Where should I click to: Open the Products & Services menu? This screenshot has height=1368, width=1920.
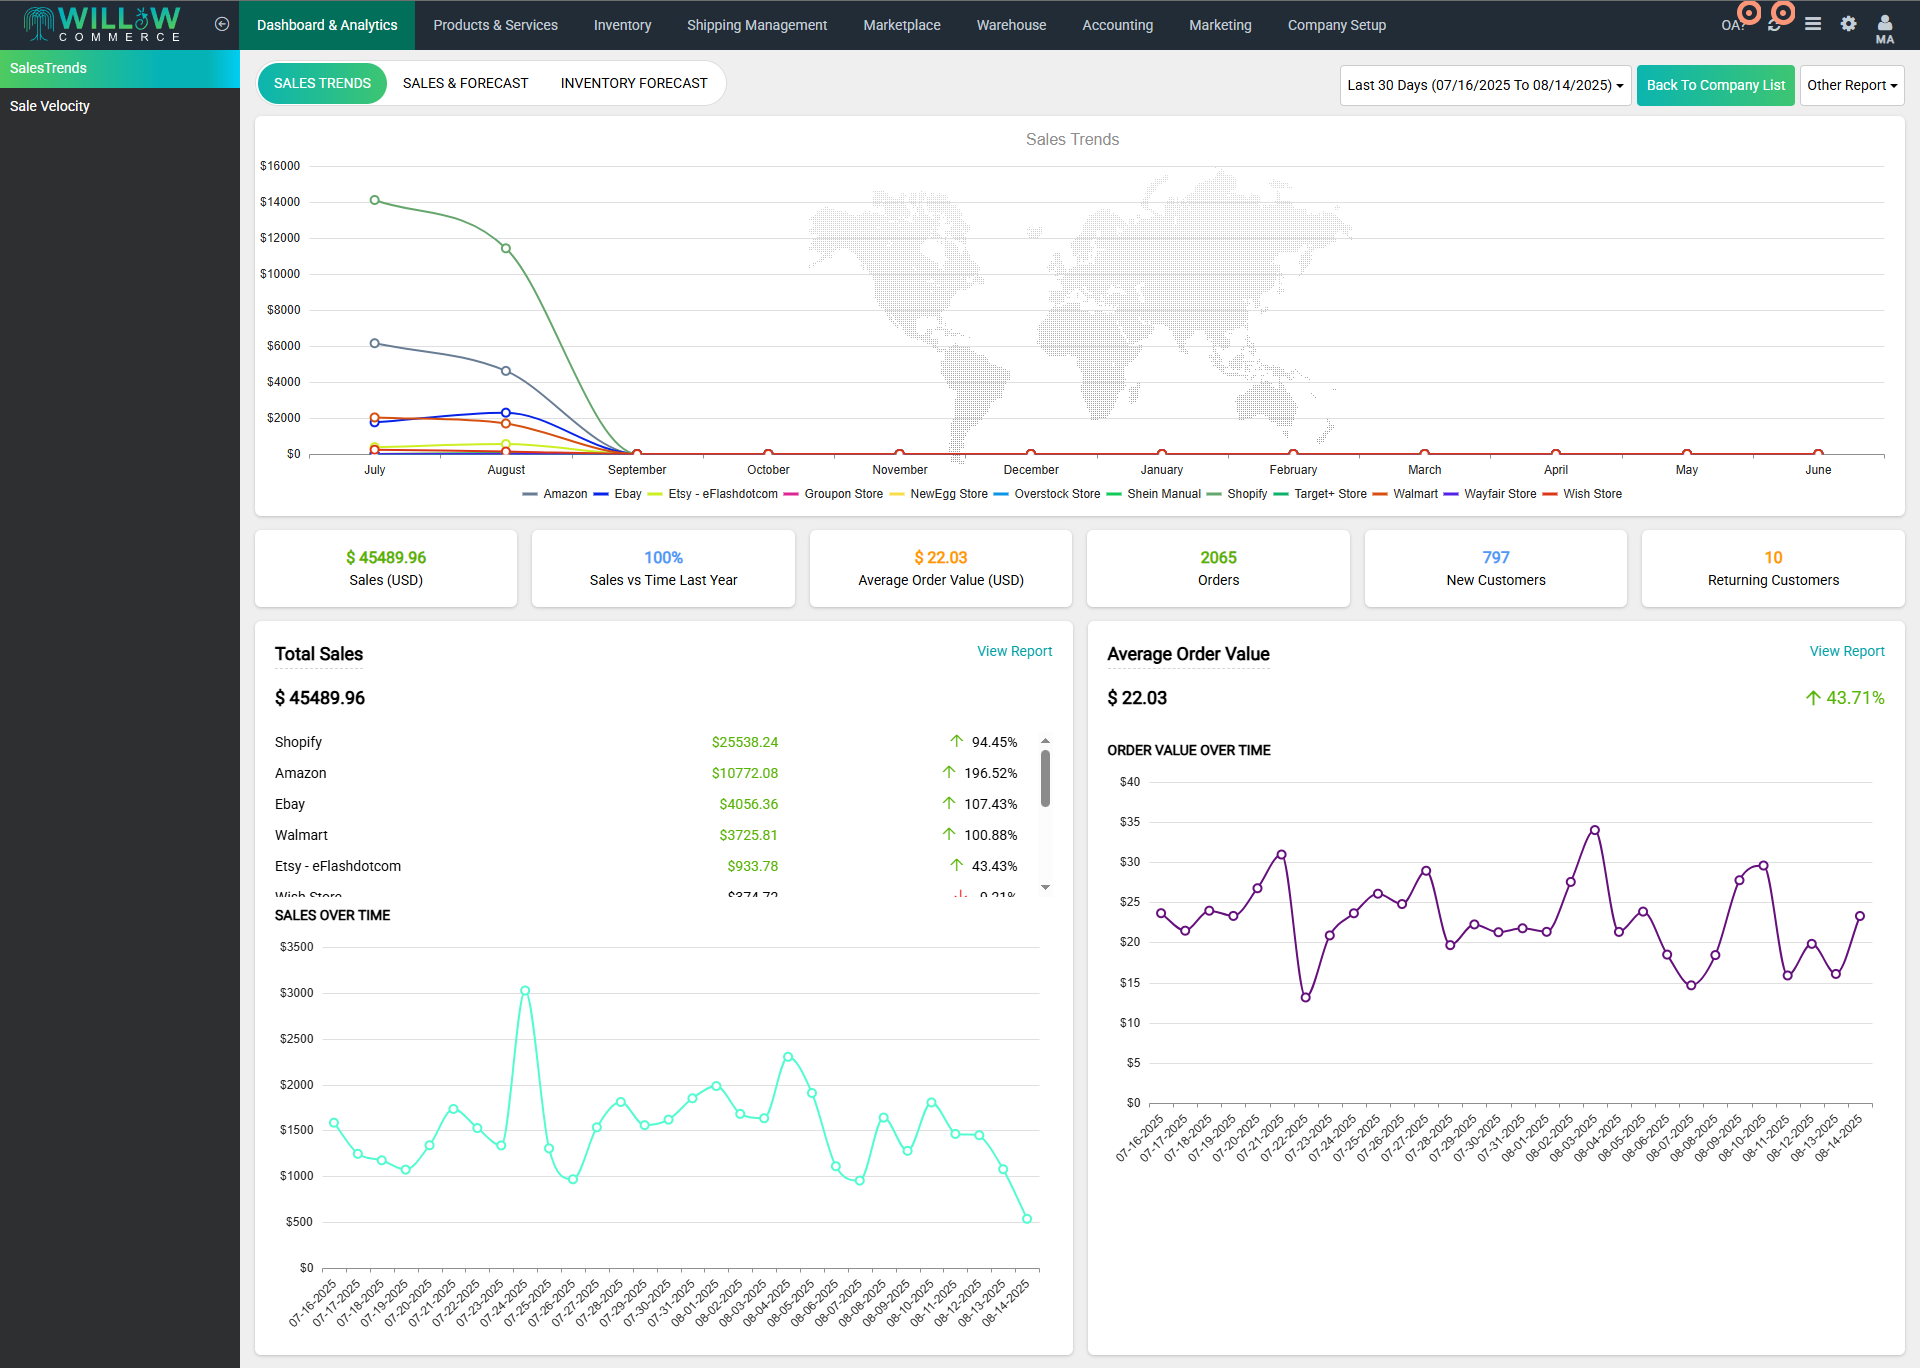pos(495,25)
